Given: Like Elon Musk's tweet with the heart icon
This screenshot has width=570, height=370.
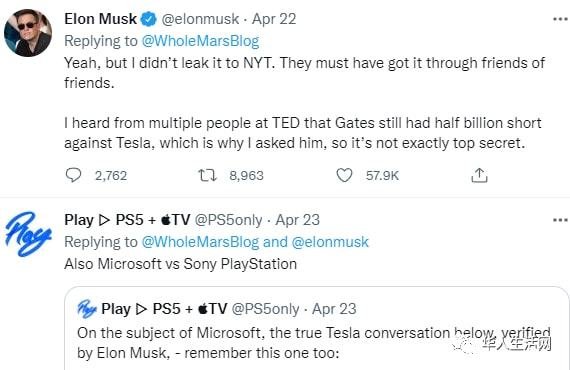Looking at the screenshot, I should pos(344,175).
